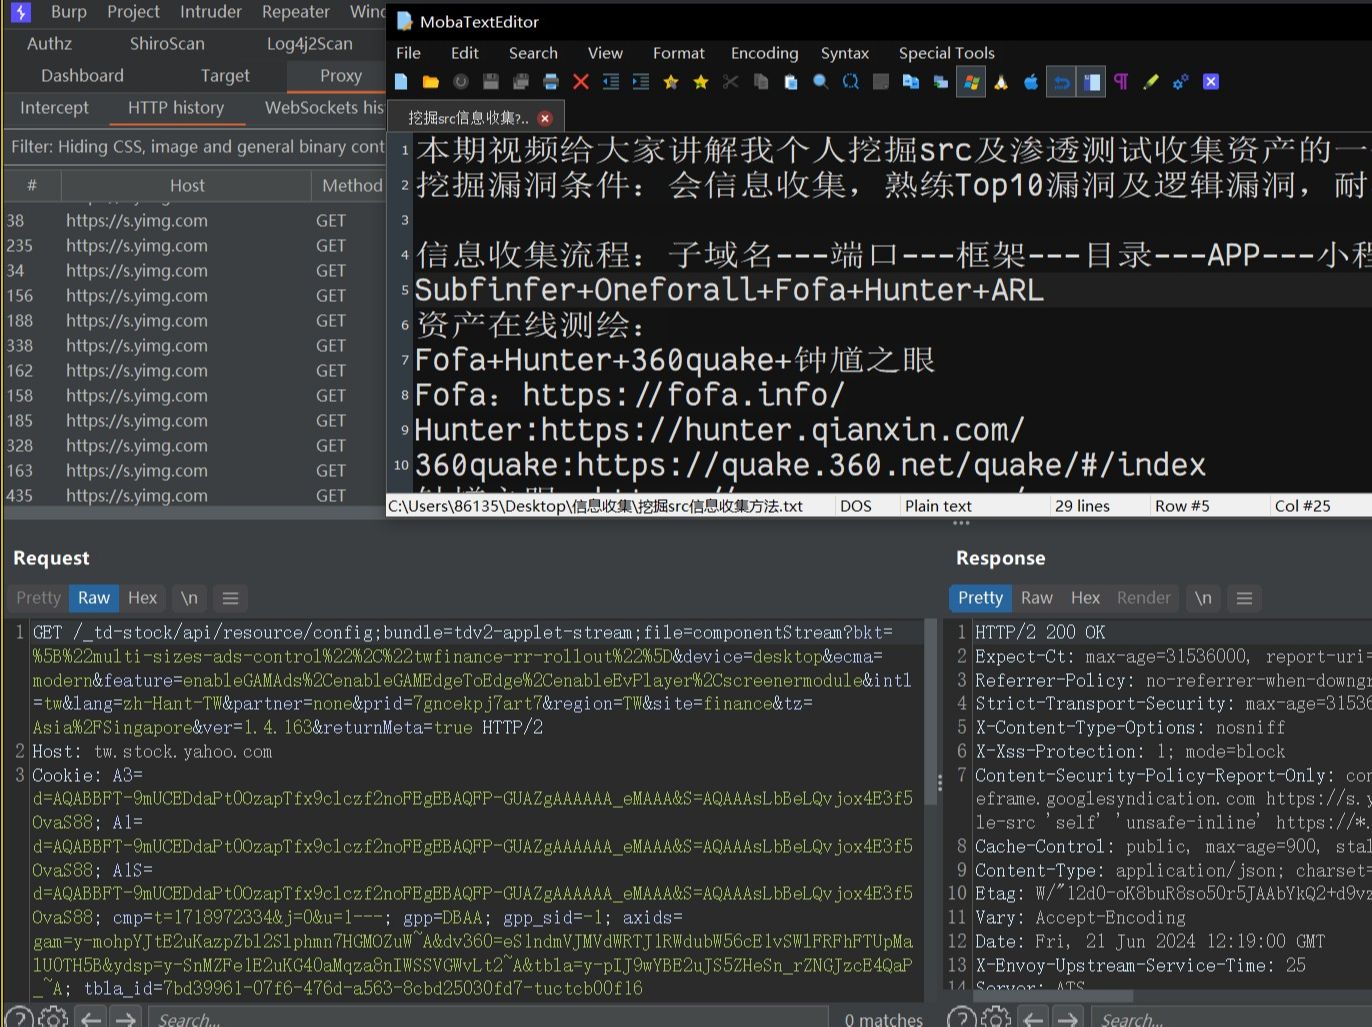Click blue gears settings icon in MobaTextEditor

click(1181, 82)
